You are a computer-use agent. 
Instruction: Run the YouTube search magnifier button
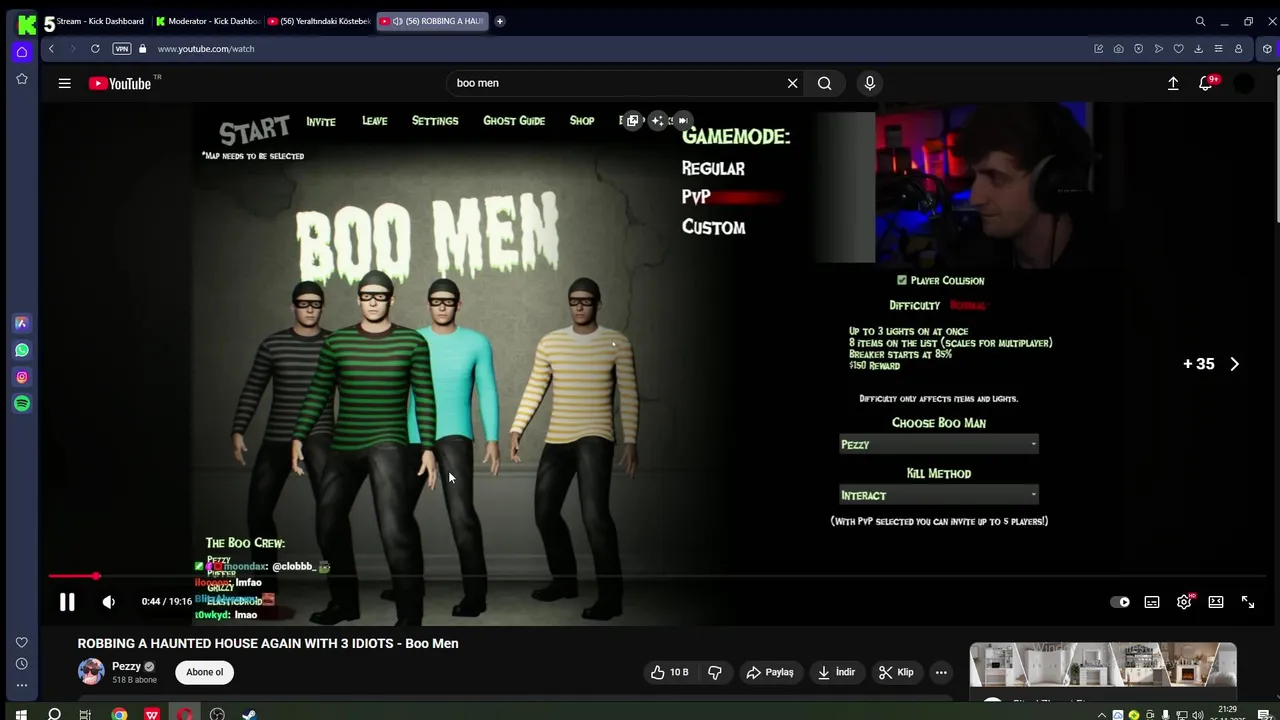824,83
